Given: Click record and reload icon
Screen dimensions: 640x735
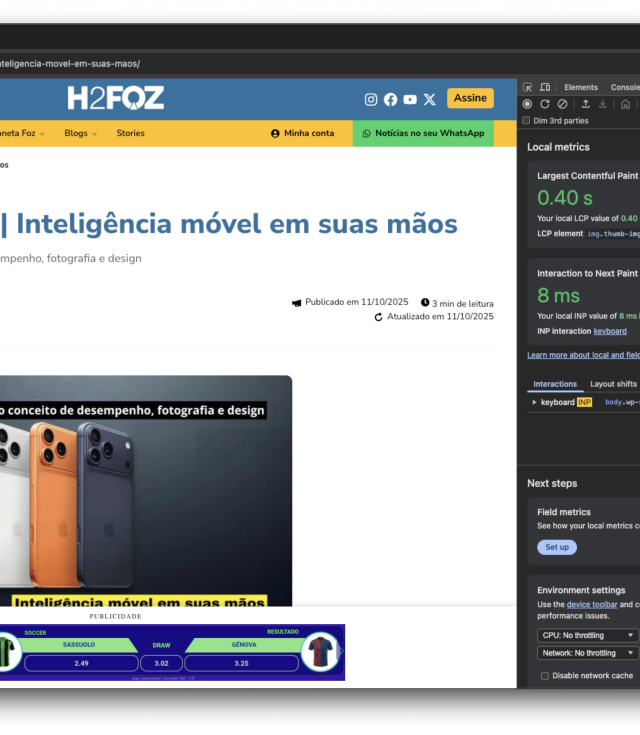Looking at the screenshot, I should [545, 104].
